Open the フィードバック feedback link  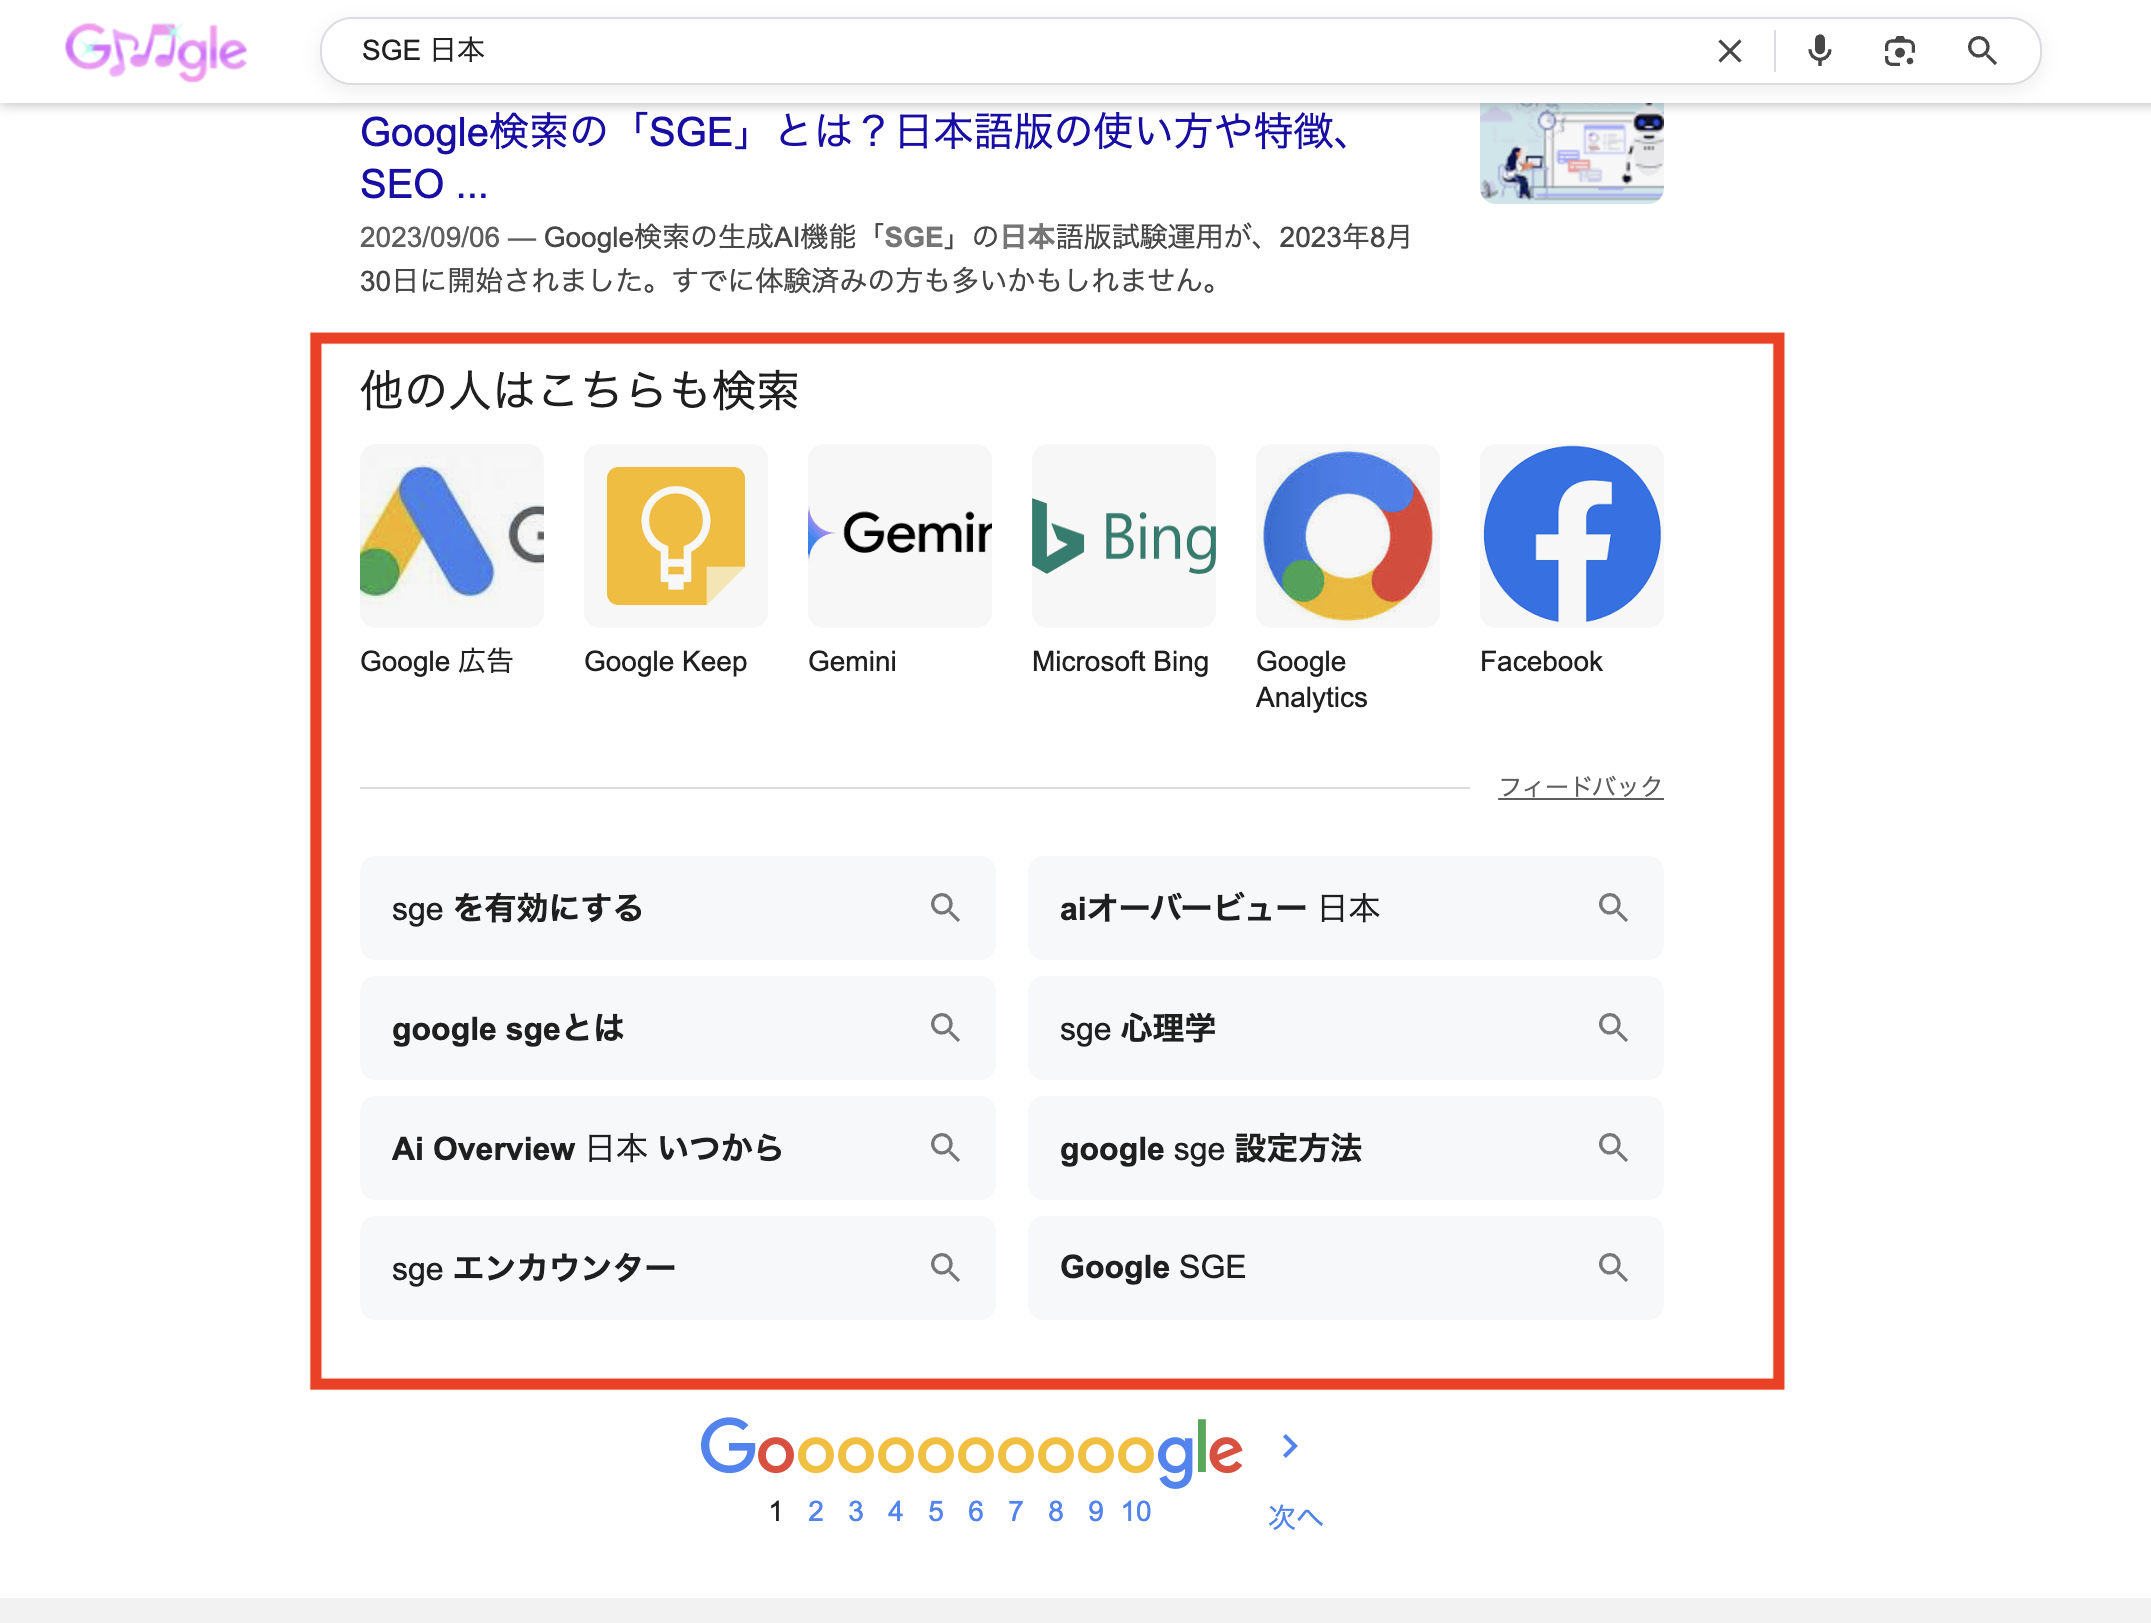[1580, 787]
